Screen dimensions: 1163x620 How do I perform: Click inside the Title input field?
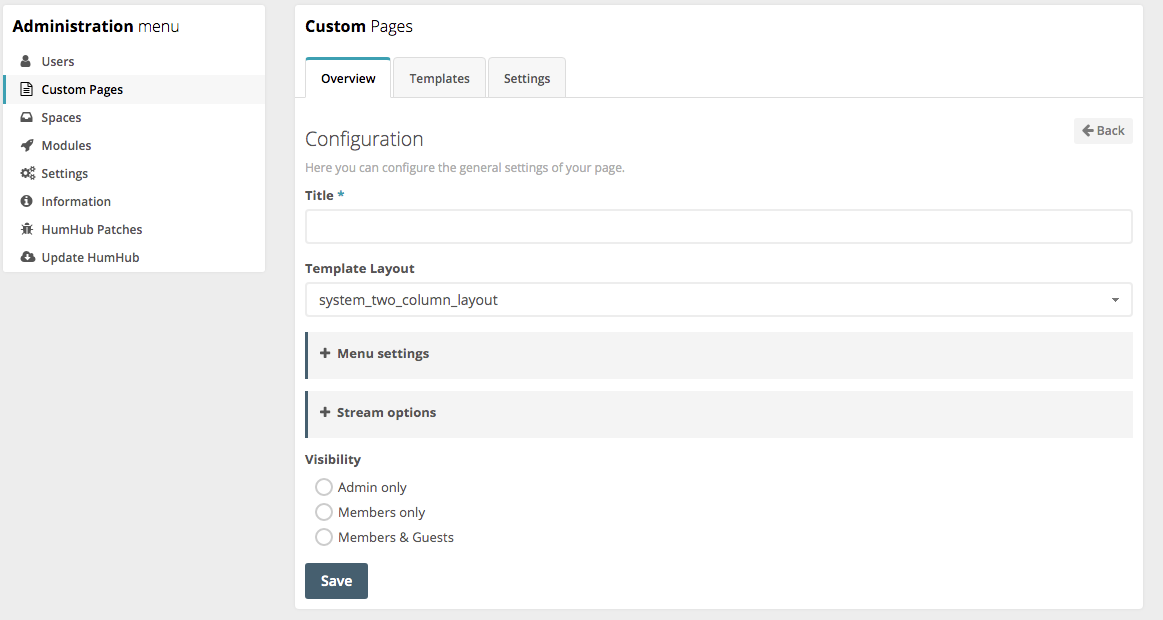click(x=718, y=226)
